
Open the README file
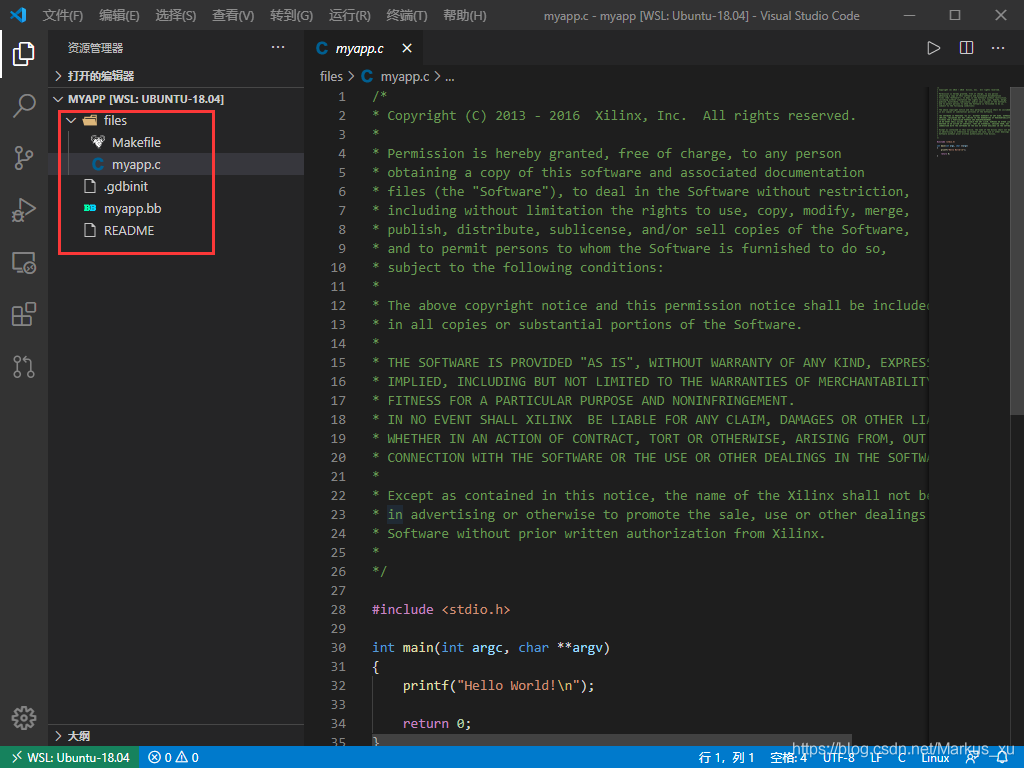129,230
